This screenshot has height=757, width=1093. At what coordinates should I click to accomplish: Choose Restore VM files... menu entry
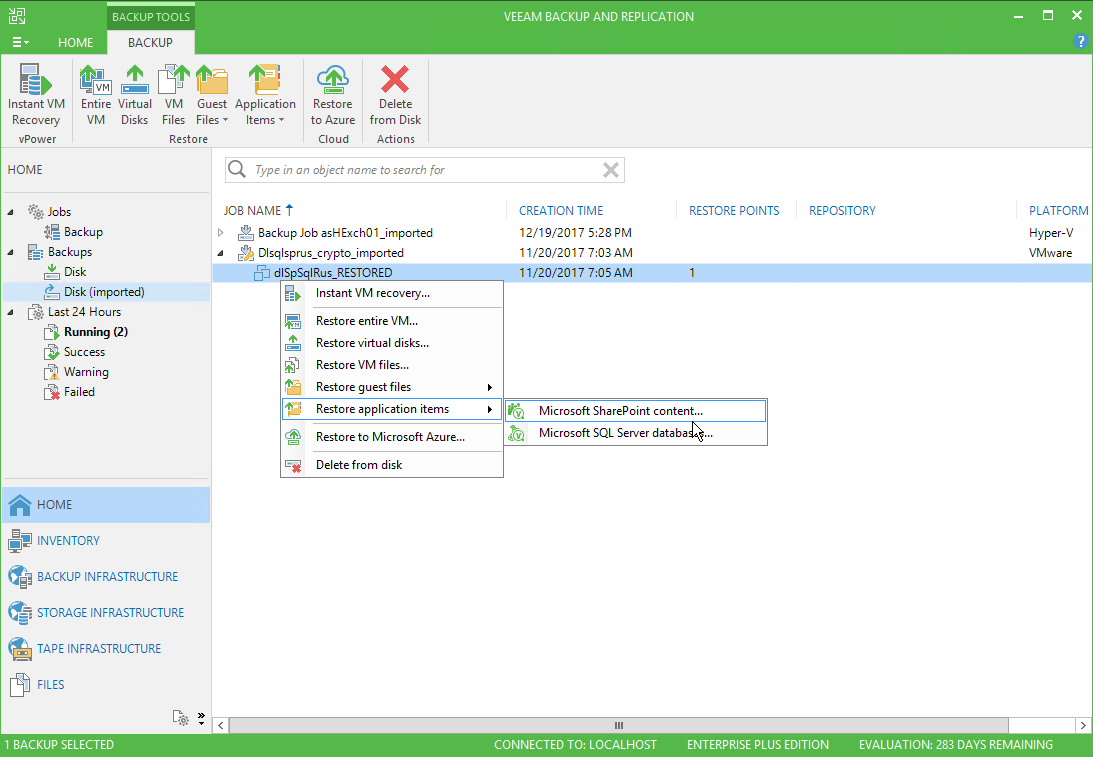tap(392, 365)
